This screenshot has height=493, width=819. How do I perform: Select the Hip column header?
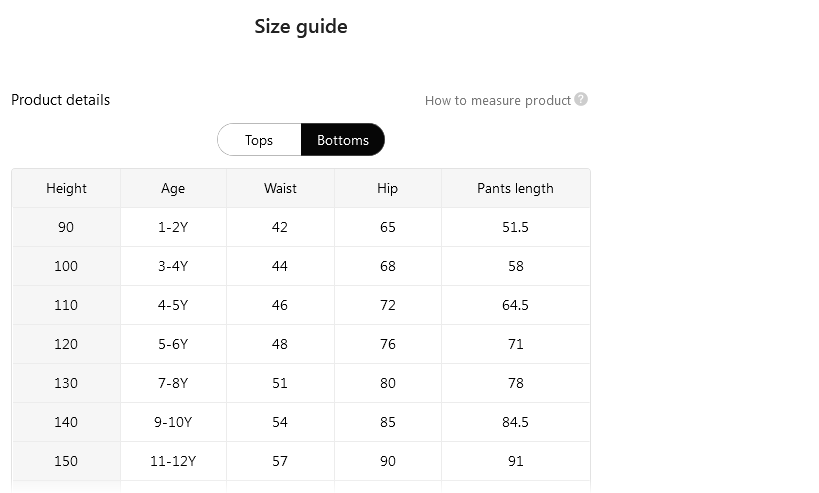pyautogui.click(x=387, y=188)
